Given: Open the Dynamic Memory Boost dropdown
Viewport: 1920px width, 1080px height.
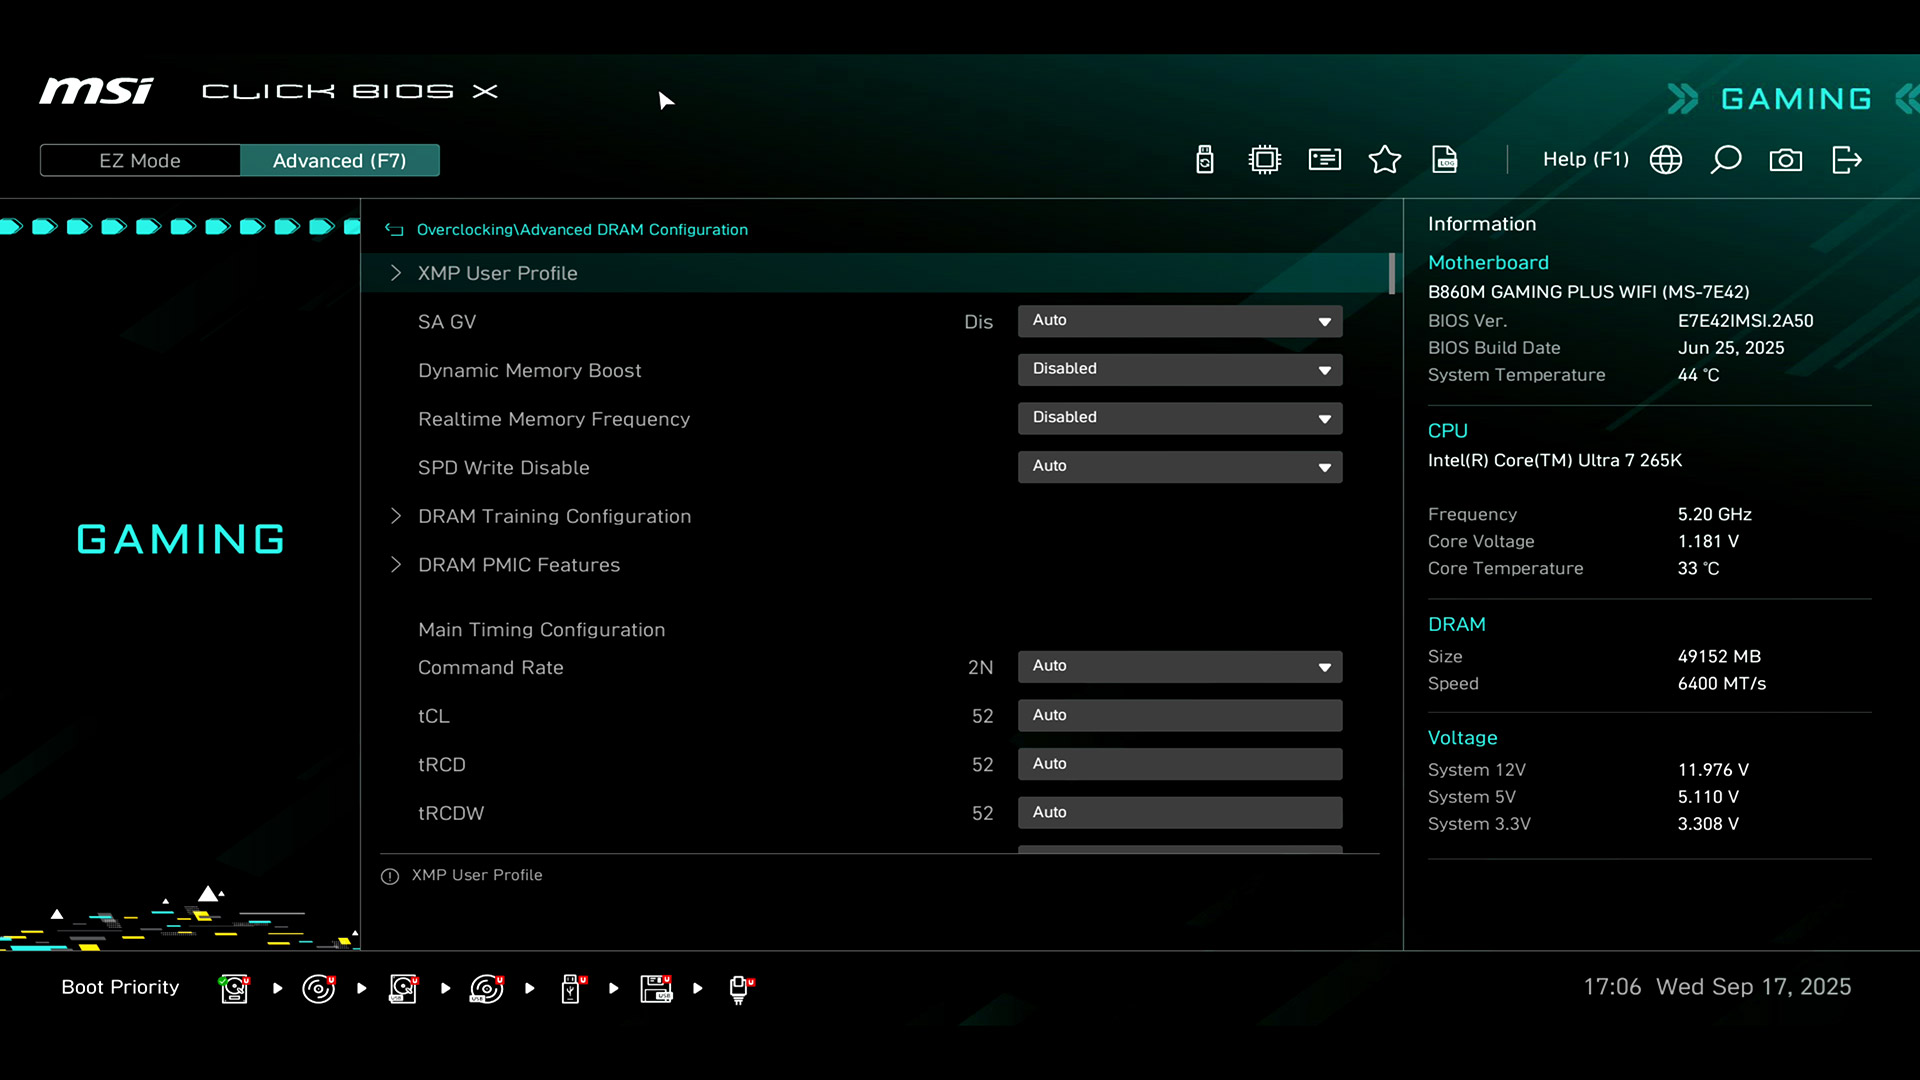Looking at the screenshot, I should 1180,369.
